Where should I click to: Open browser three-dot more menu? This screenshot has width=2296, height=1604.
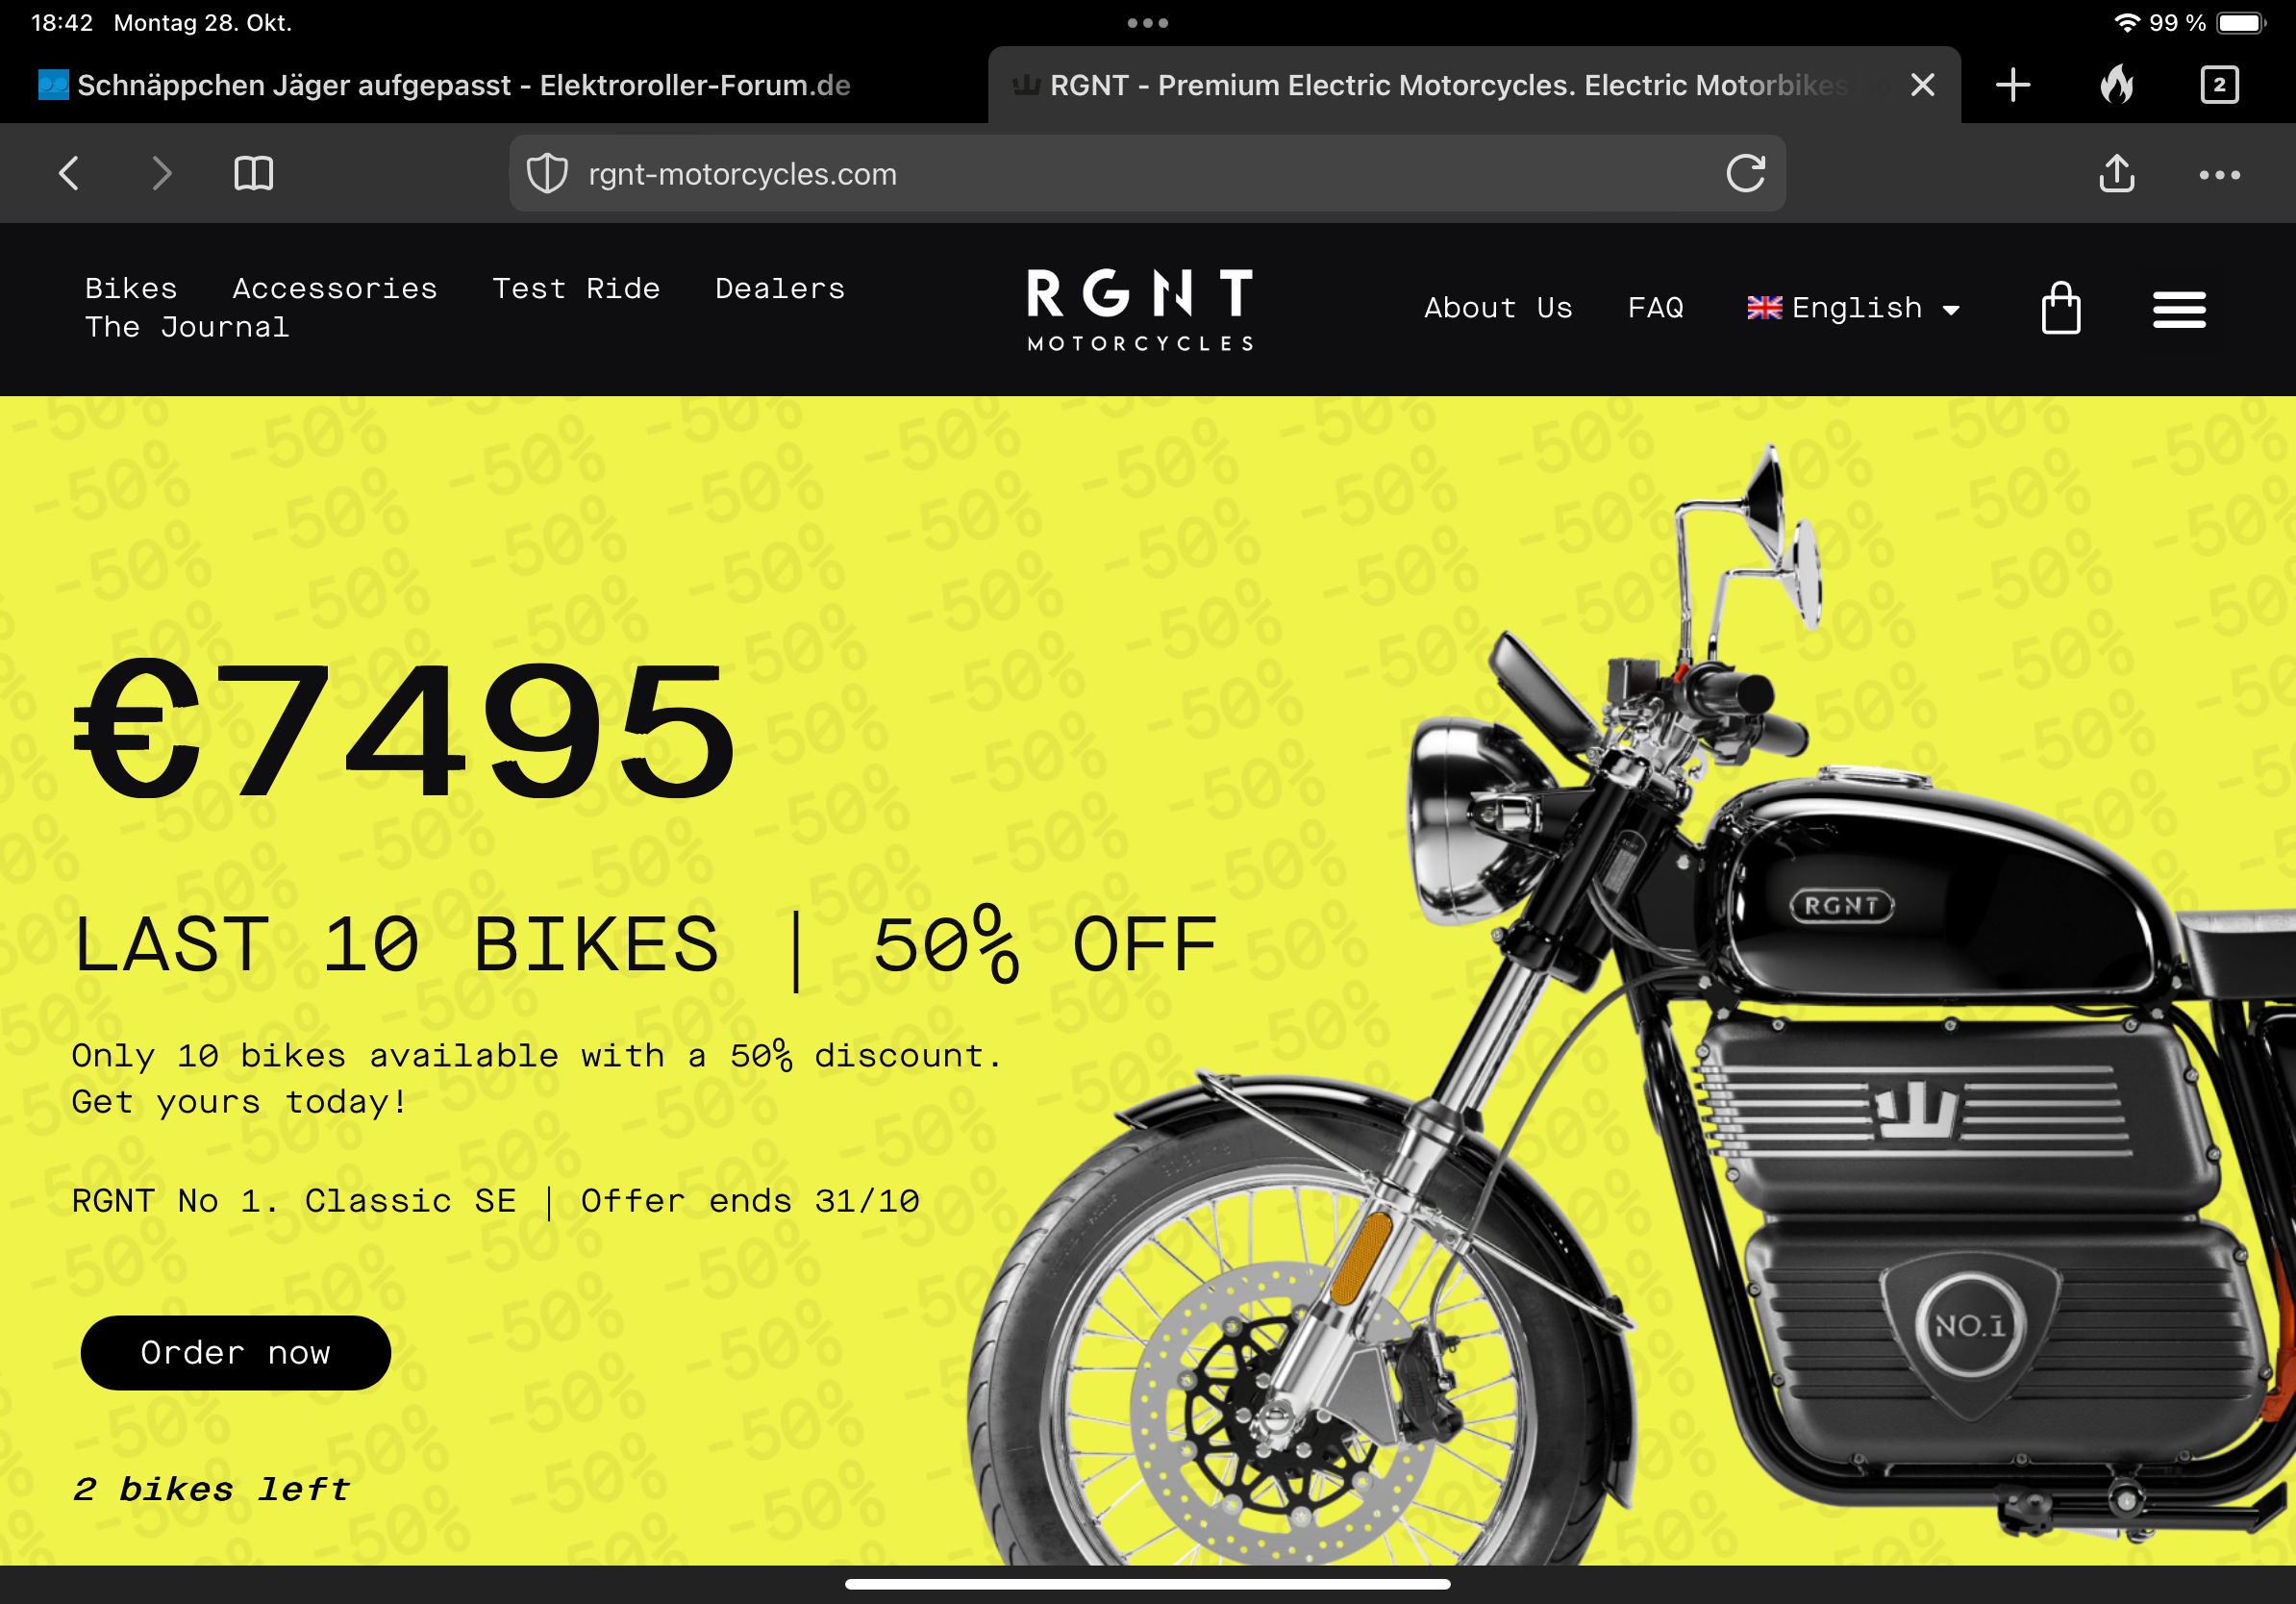(2219, 175)
